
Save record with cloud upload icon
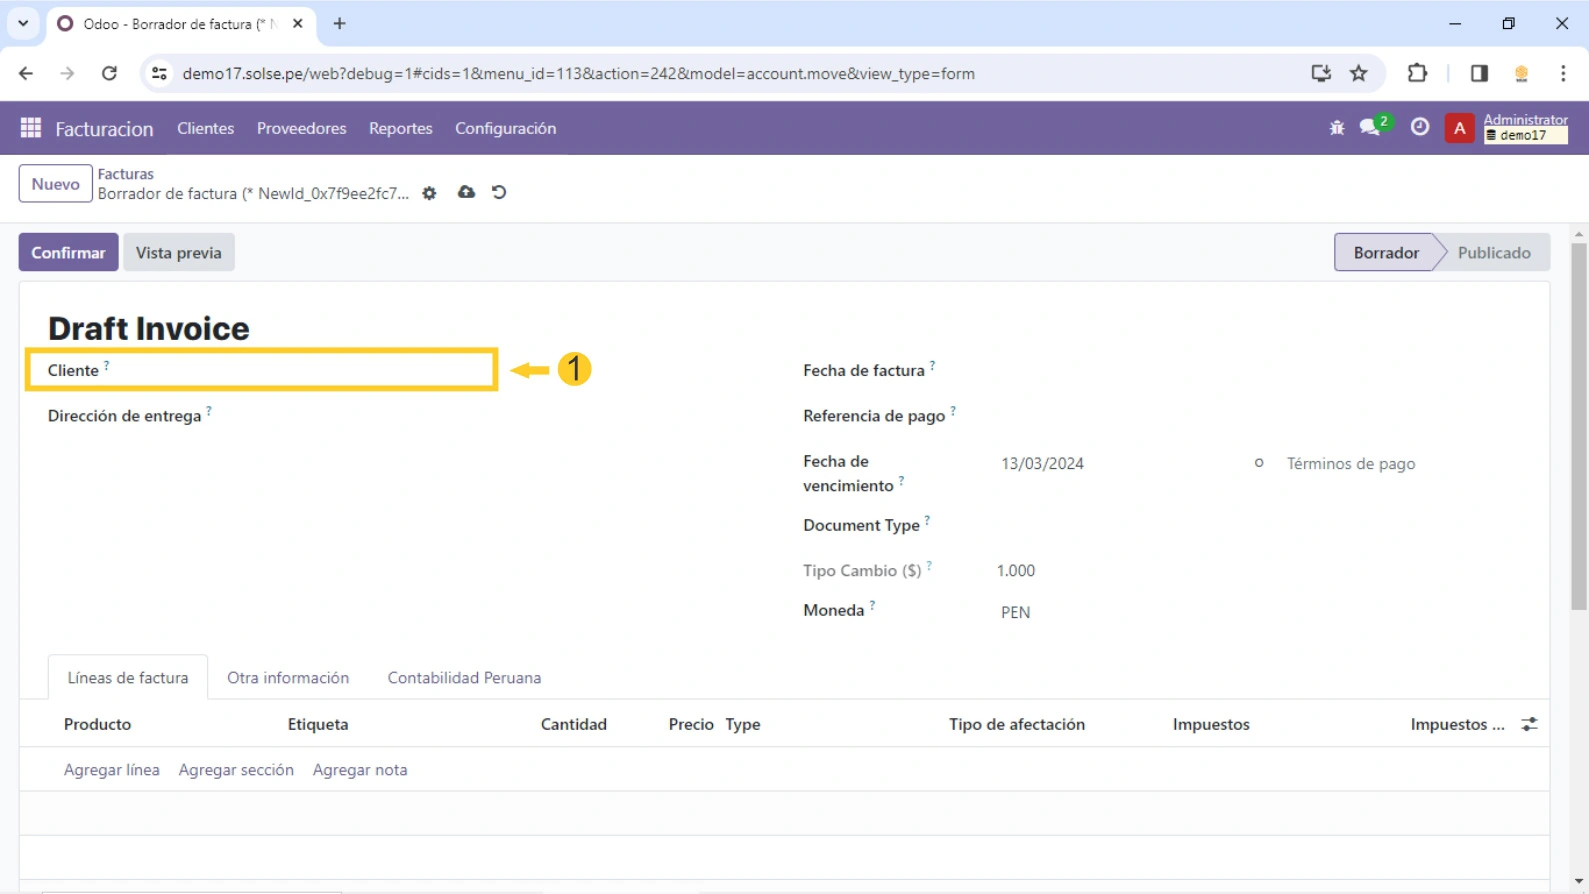466,192
